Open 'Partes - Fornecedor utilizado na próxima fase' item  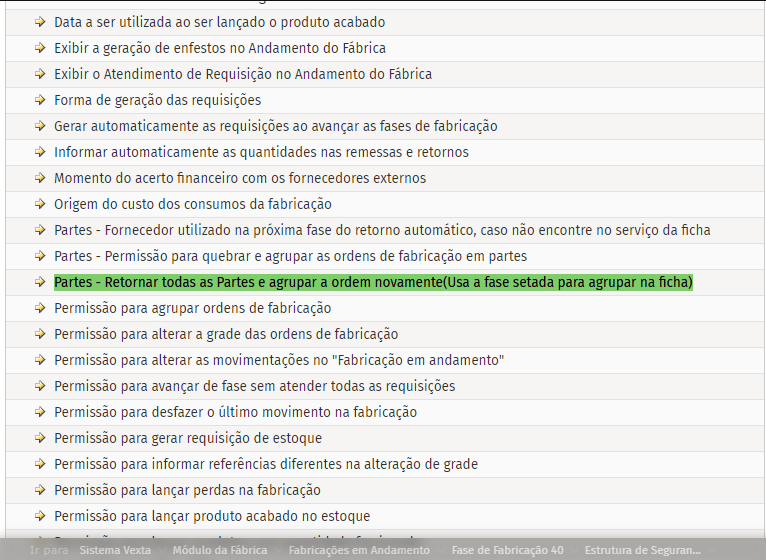pyautogui.click(x=382, y=230)
